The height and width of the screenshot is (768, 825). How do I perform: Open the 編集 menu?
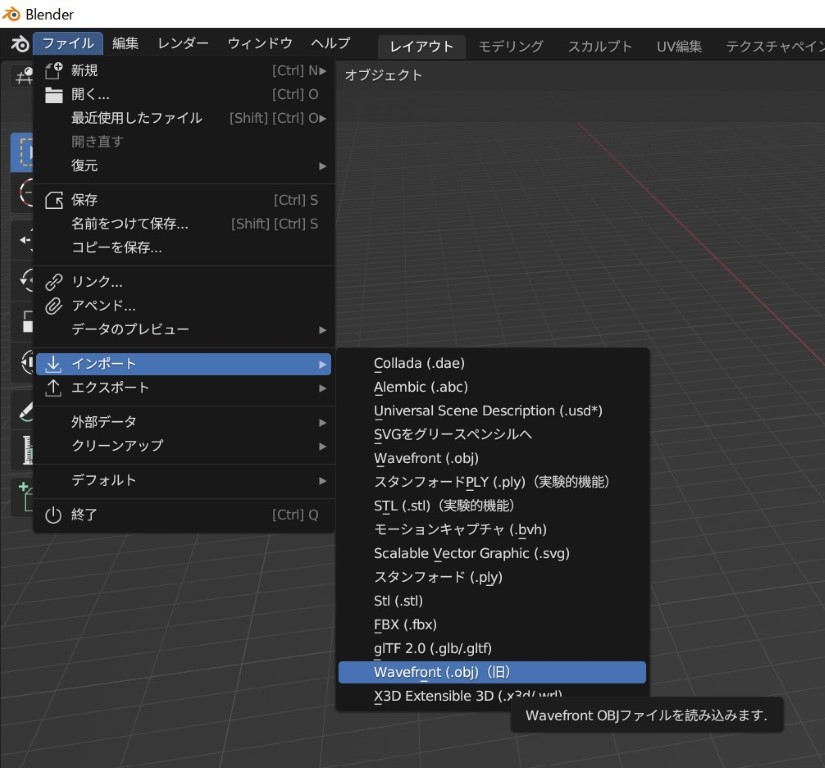click(126, 44)
